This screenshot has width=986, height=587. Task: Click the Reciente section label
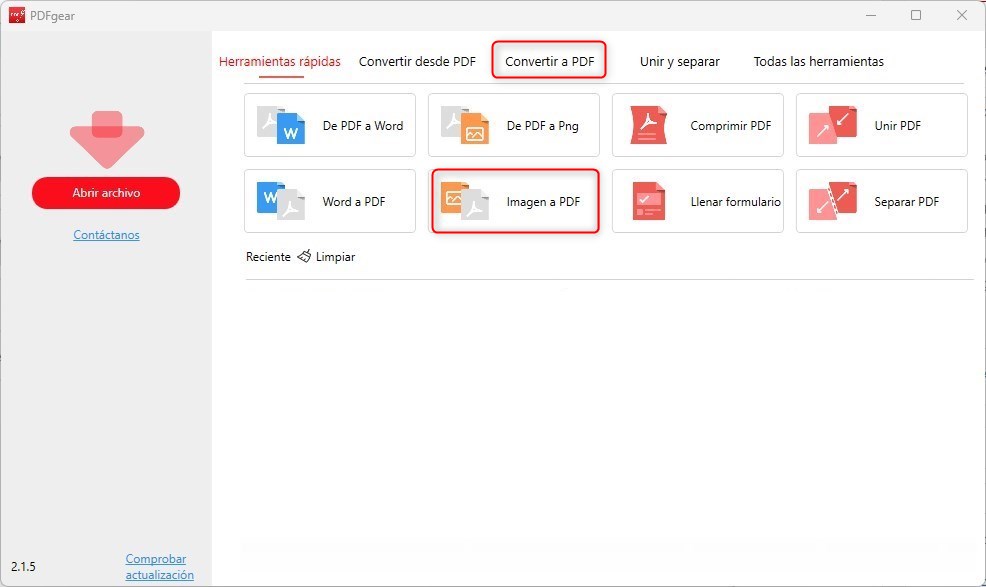click(x=266, y=256)
